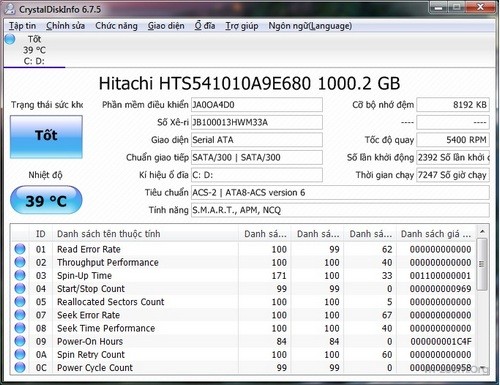Click the drive letter field C: D:
500x385 pixels.
tap(257, 175)
